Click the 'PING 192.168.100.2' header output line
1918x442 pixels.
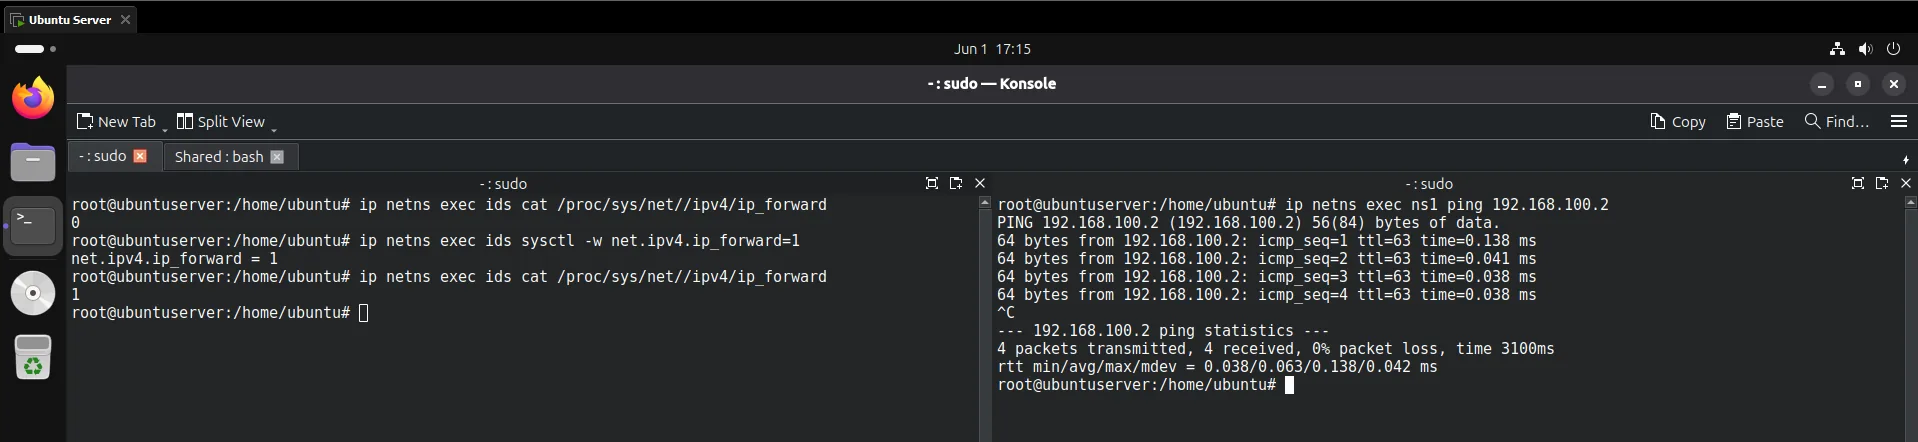pyautogui.click(x=1248, y=223)
